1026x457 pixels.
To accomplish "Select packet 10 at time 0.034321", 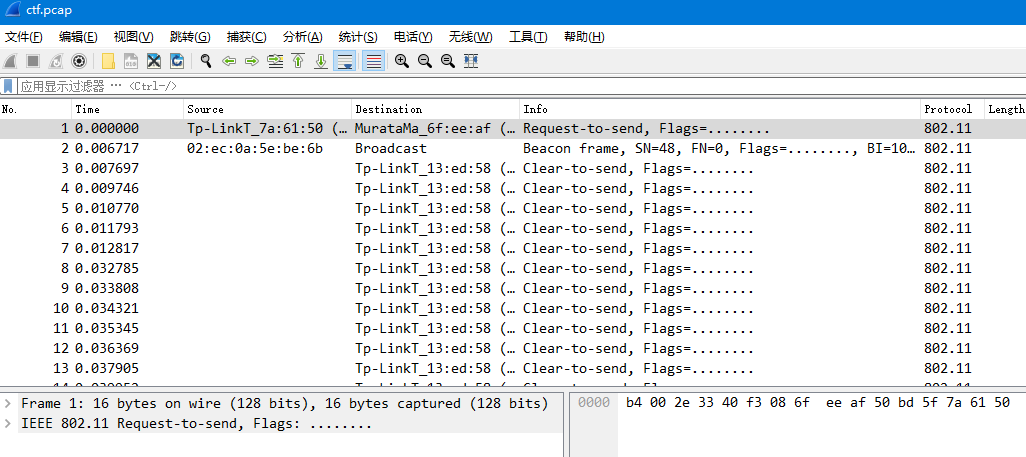I will pos(513,308).
